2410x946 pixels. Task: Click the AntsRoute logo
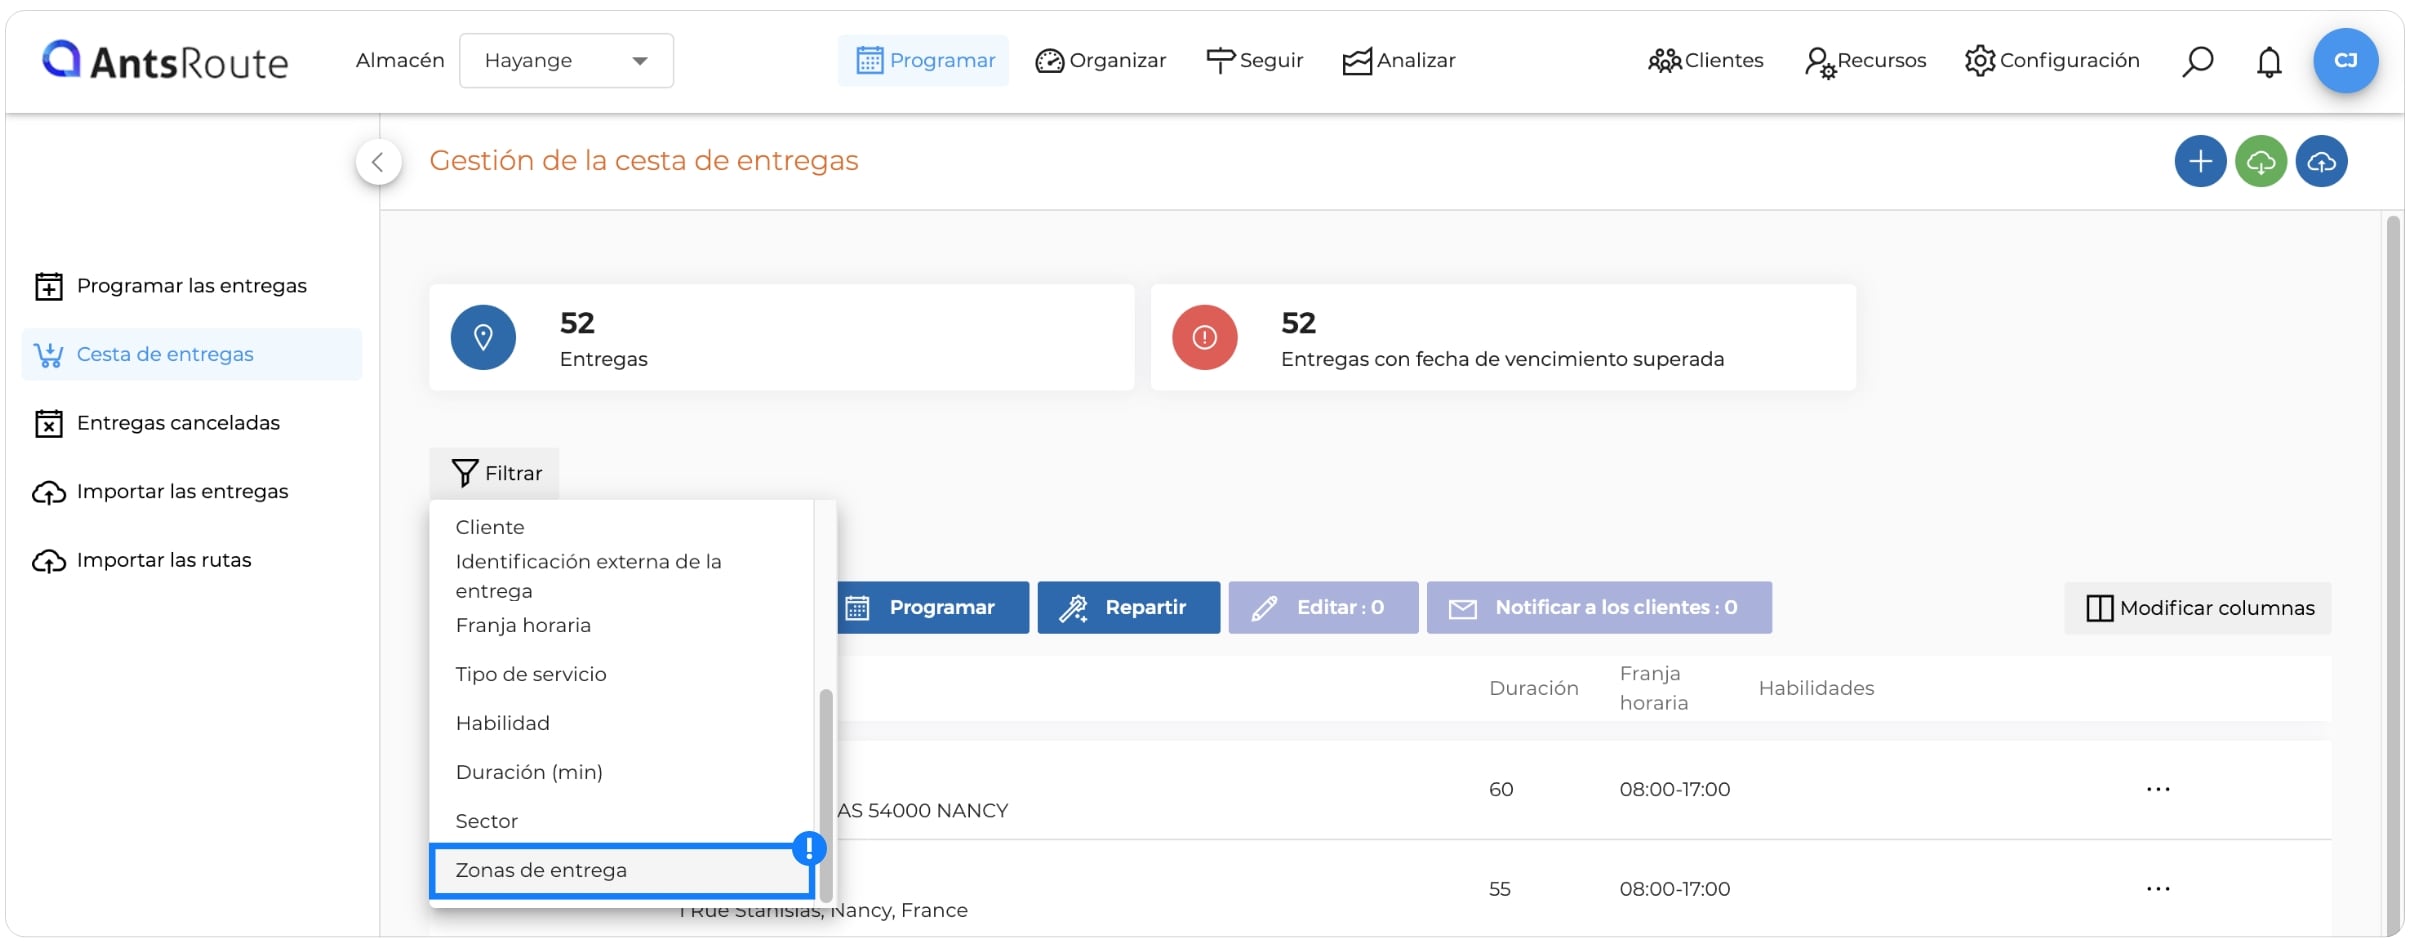pos(165,61)
